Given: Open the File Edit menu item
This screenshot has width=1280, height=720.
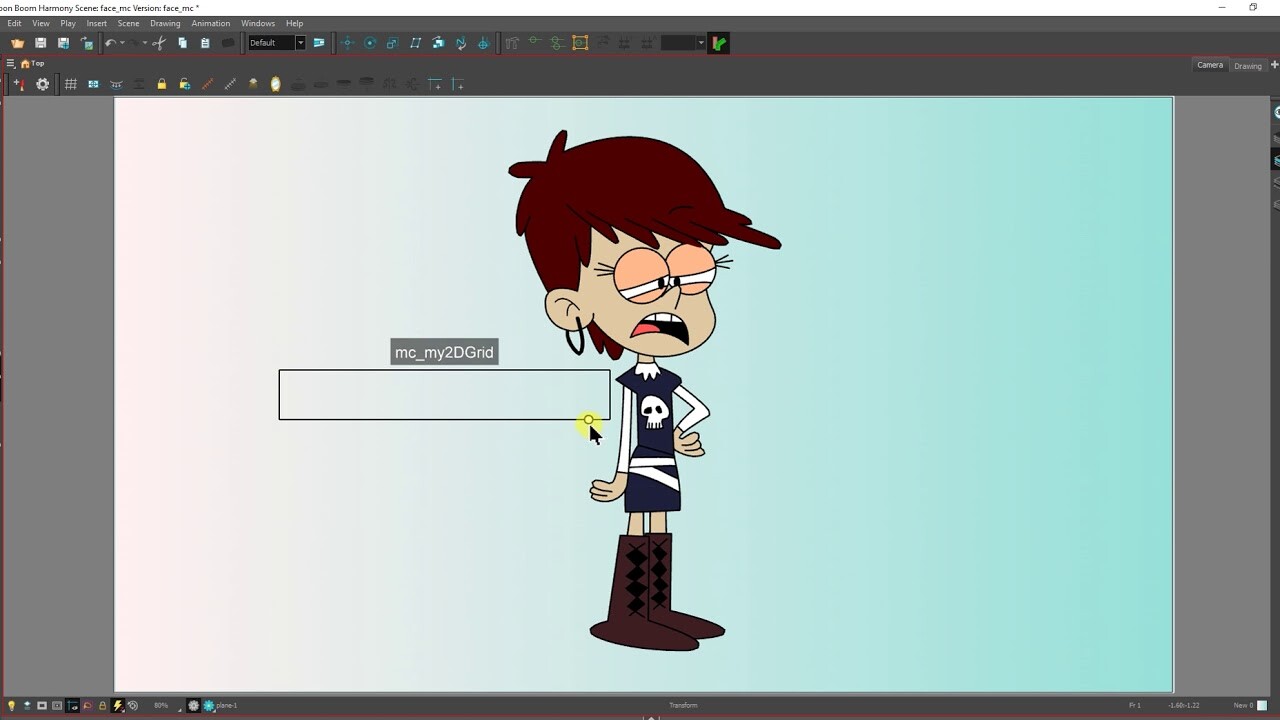Looking at the screenshot, I should [14, 23].
